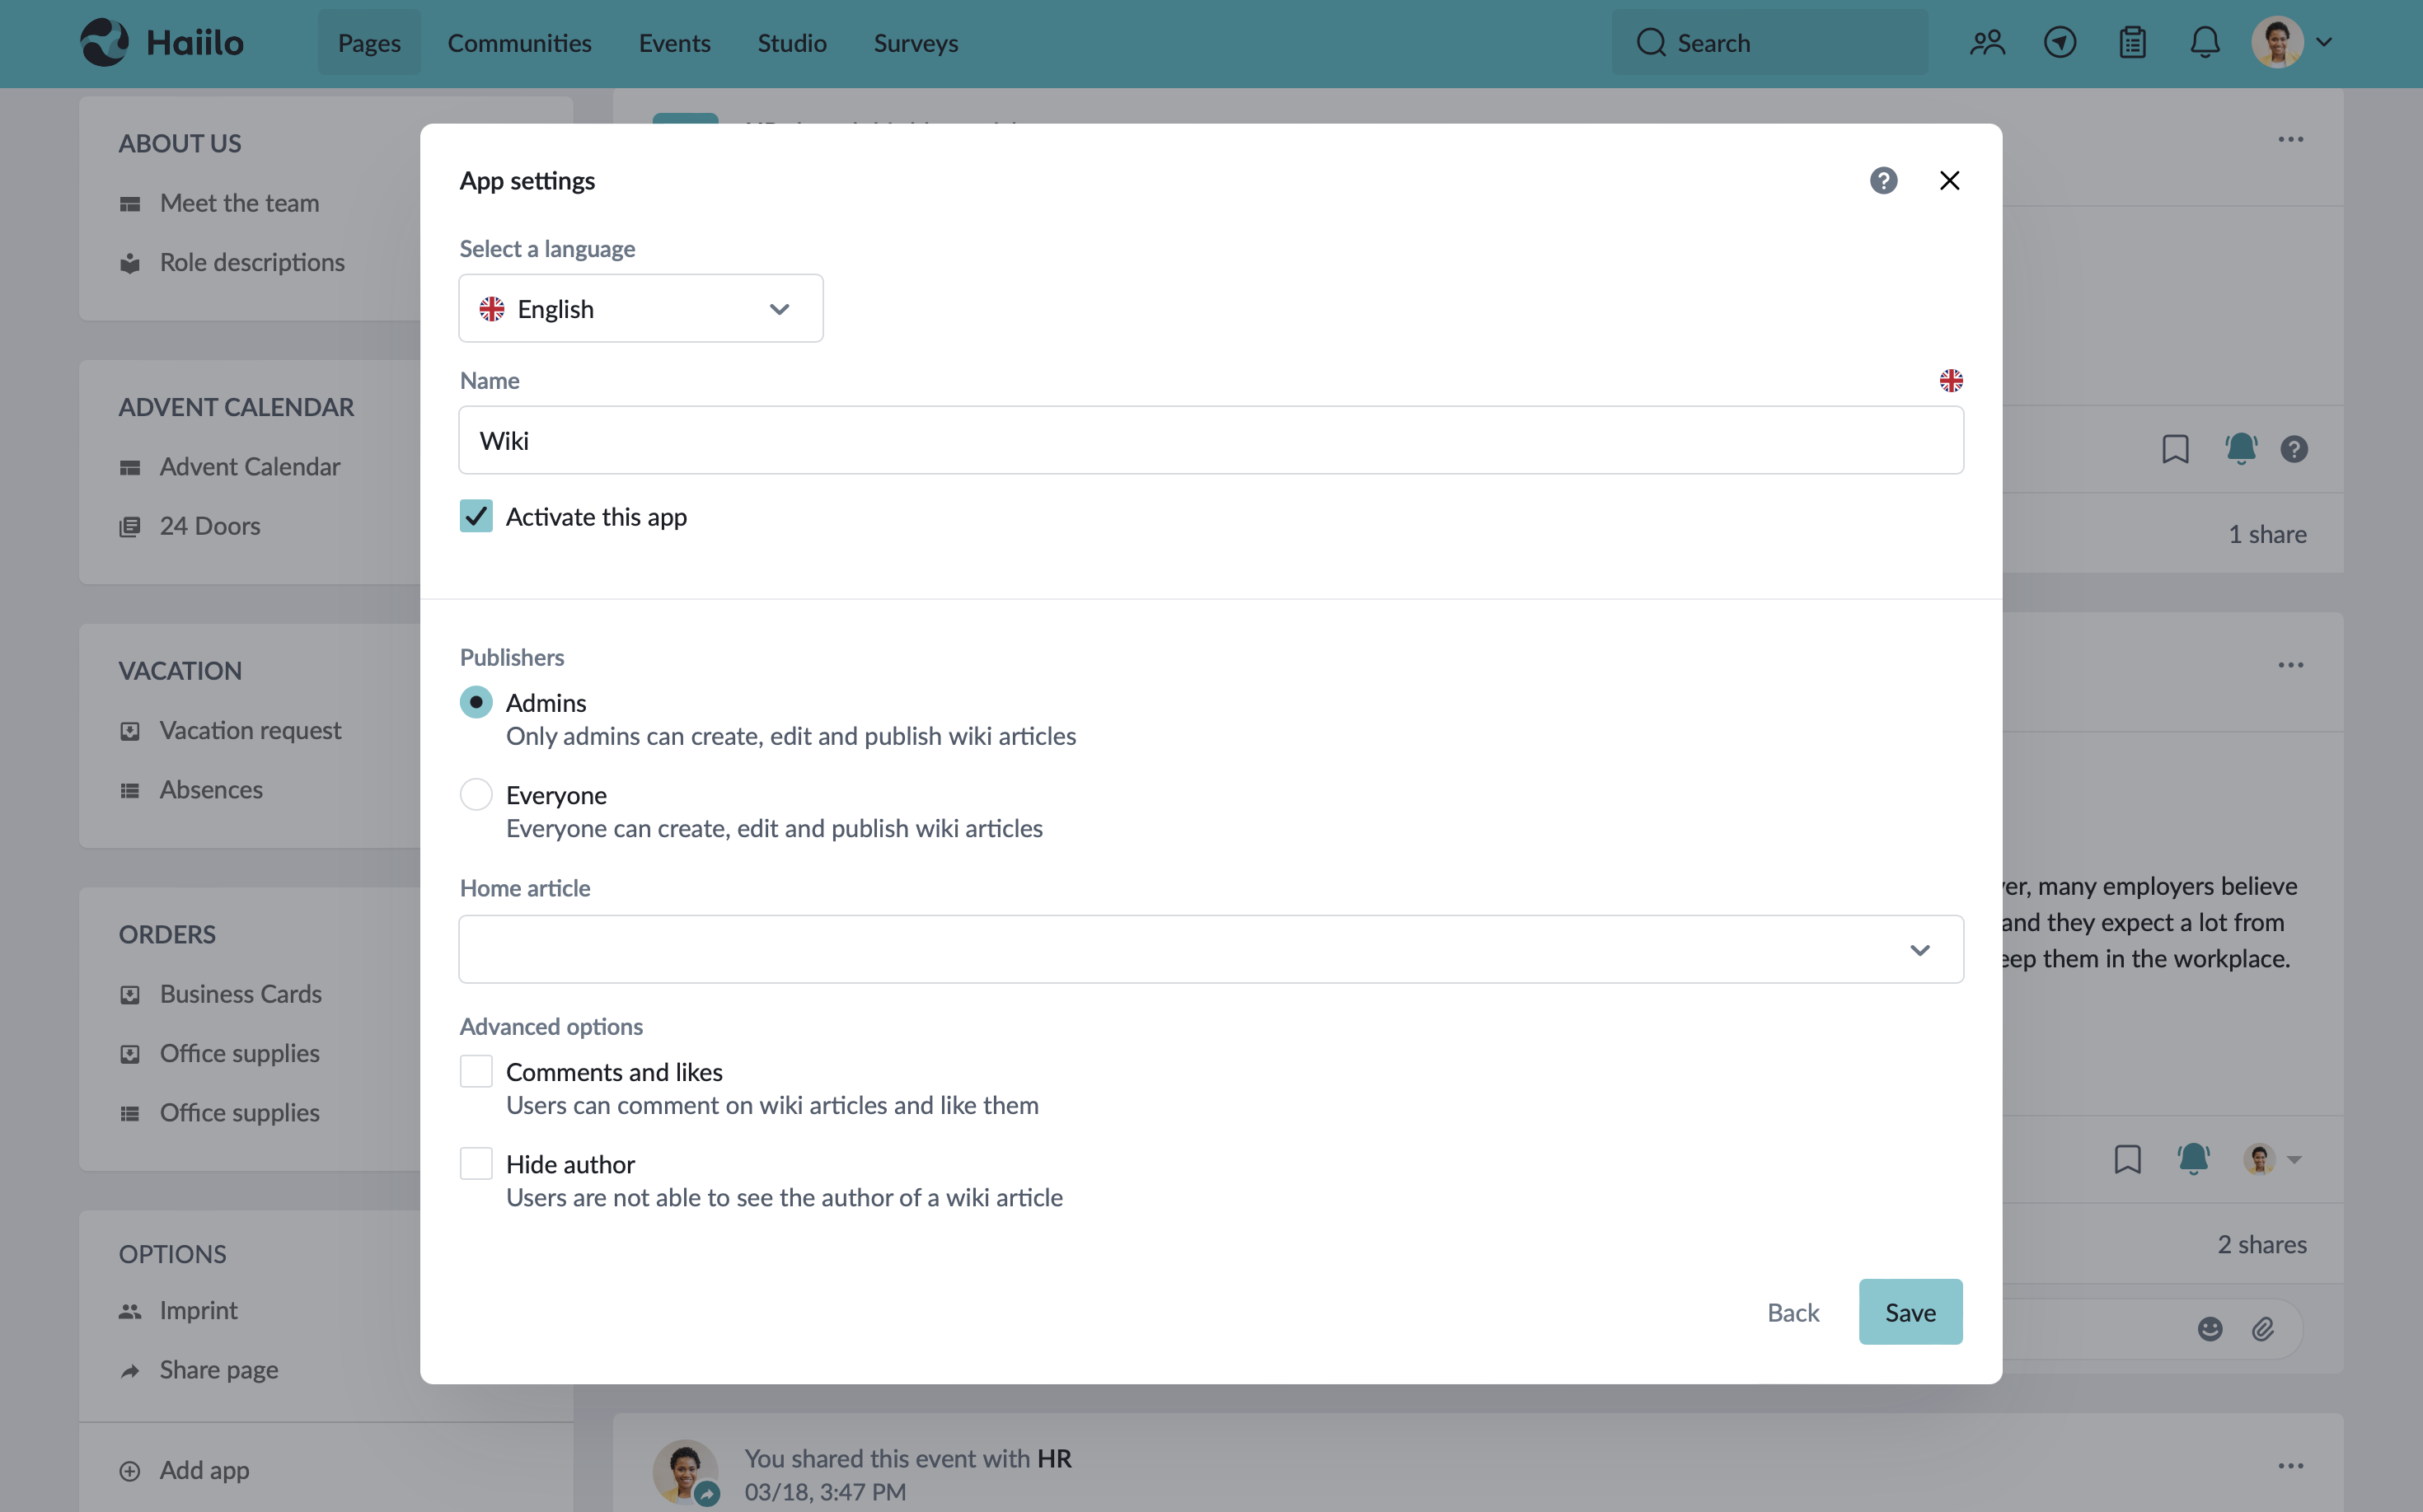Uncheck the Activate this app checkbox
Screen dimensions: 2423x1512
coord(476,516)
